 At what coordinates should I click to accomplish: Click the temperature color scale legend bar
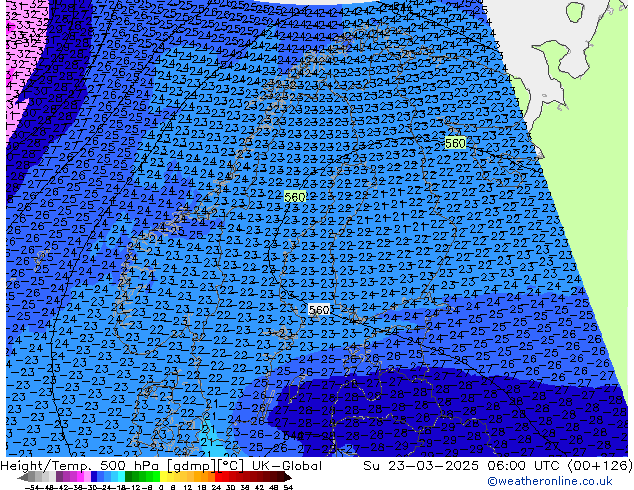pyautogui.click(x=155, y=477)
